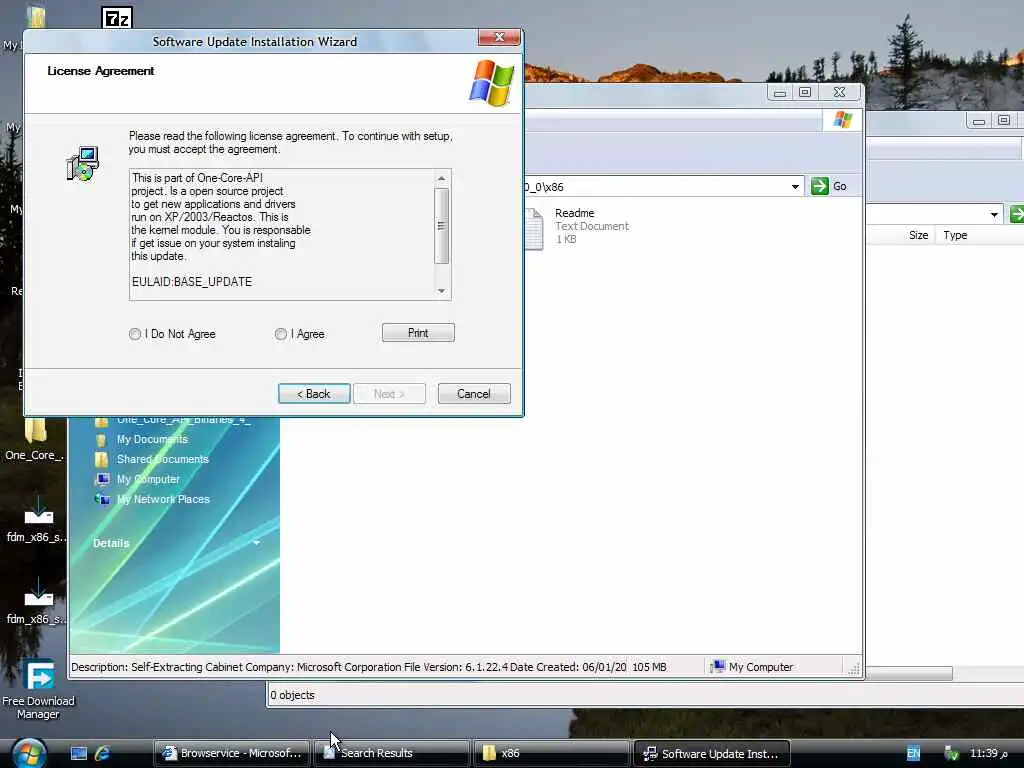Open My Network Places in the sidebar
The height and width of the screenshot is (768, 1024).
tap(163, 499)
